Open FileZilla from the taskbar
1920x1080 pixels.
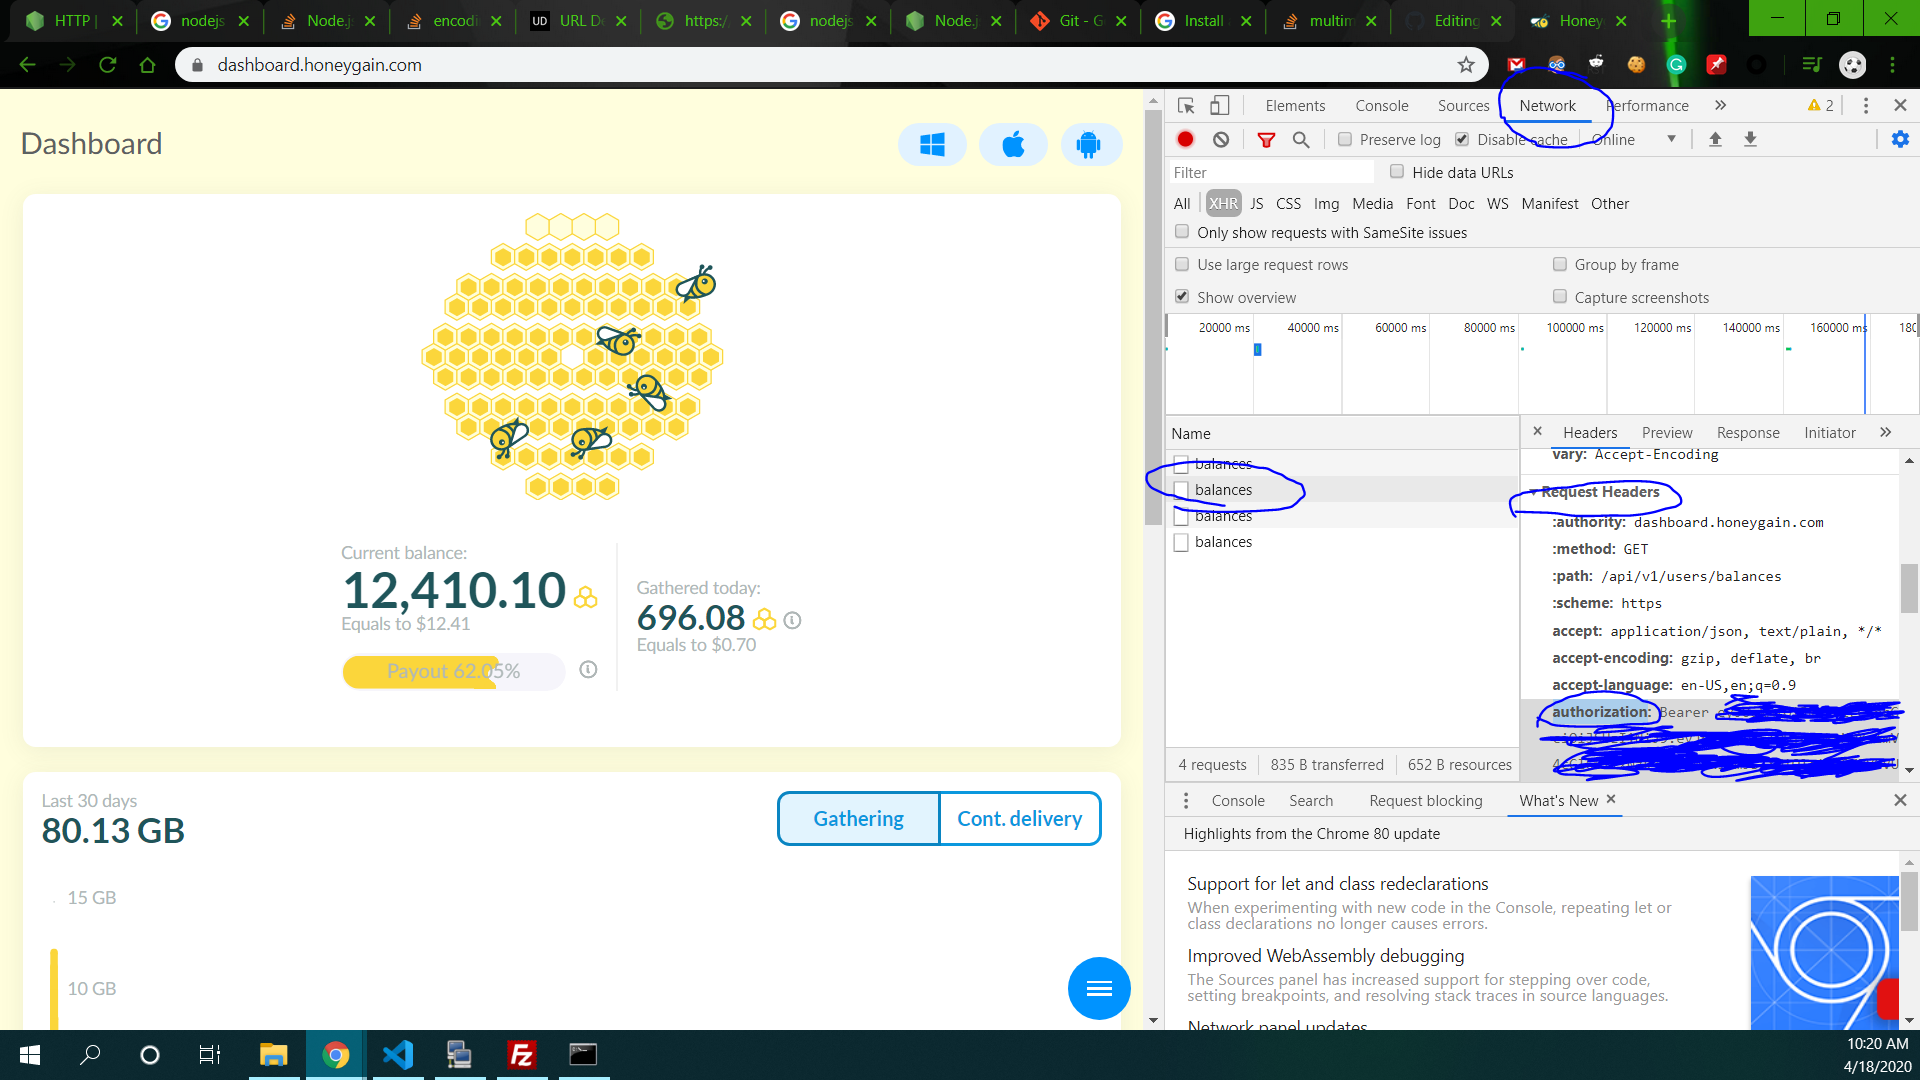522,1054
